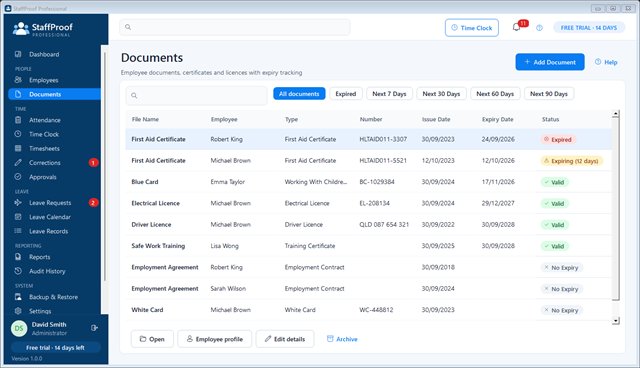Viewport: 640px width, 368px height.
Task: Filter by Next 60 Days
Action: pyautogui.click(x=495, y=94)
